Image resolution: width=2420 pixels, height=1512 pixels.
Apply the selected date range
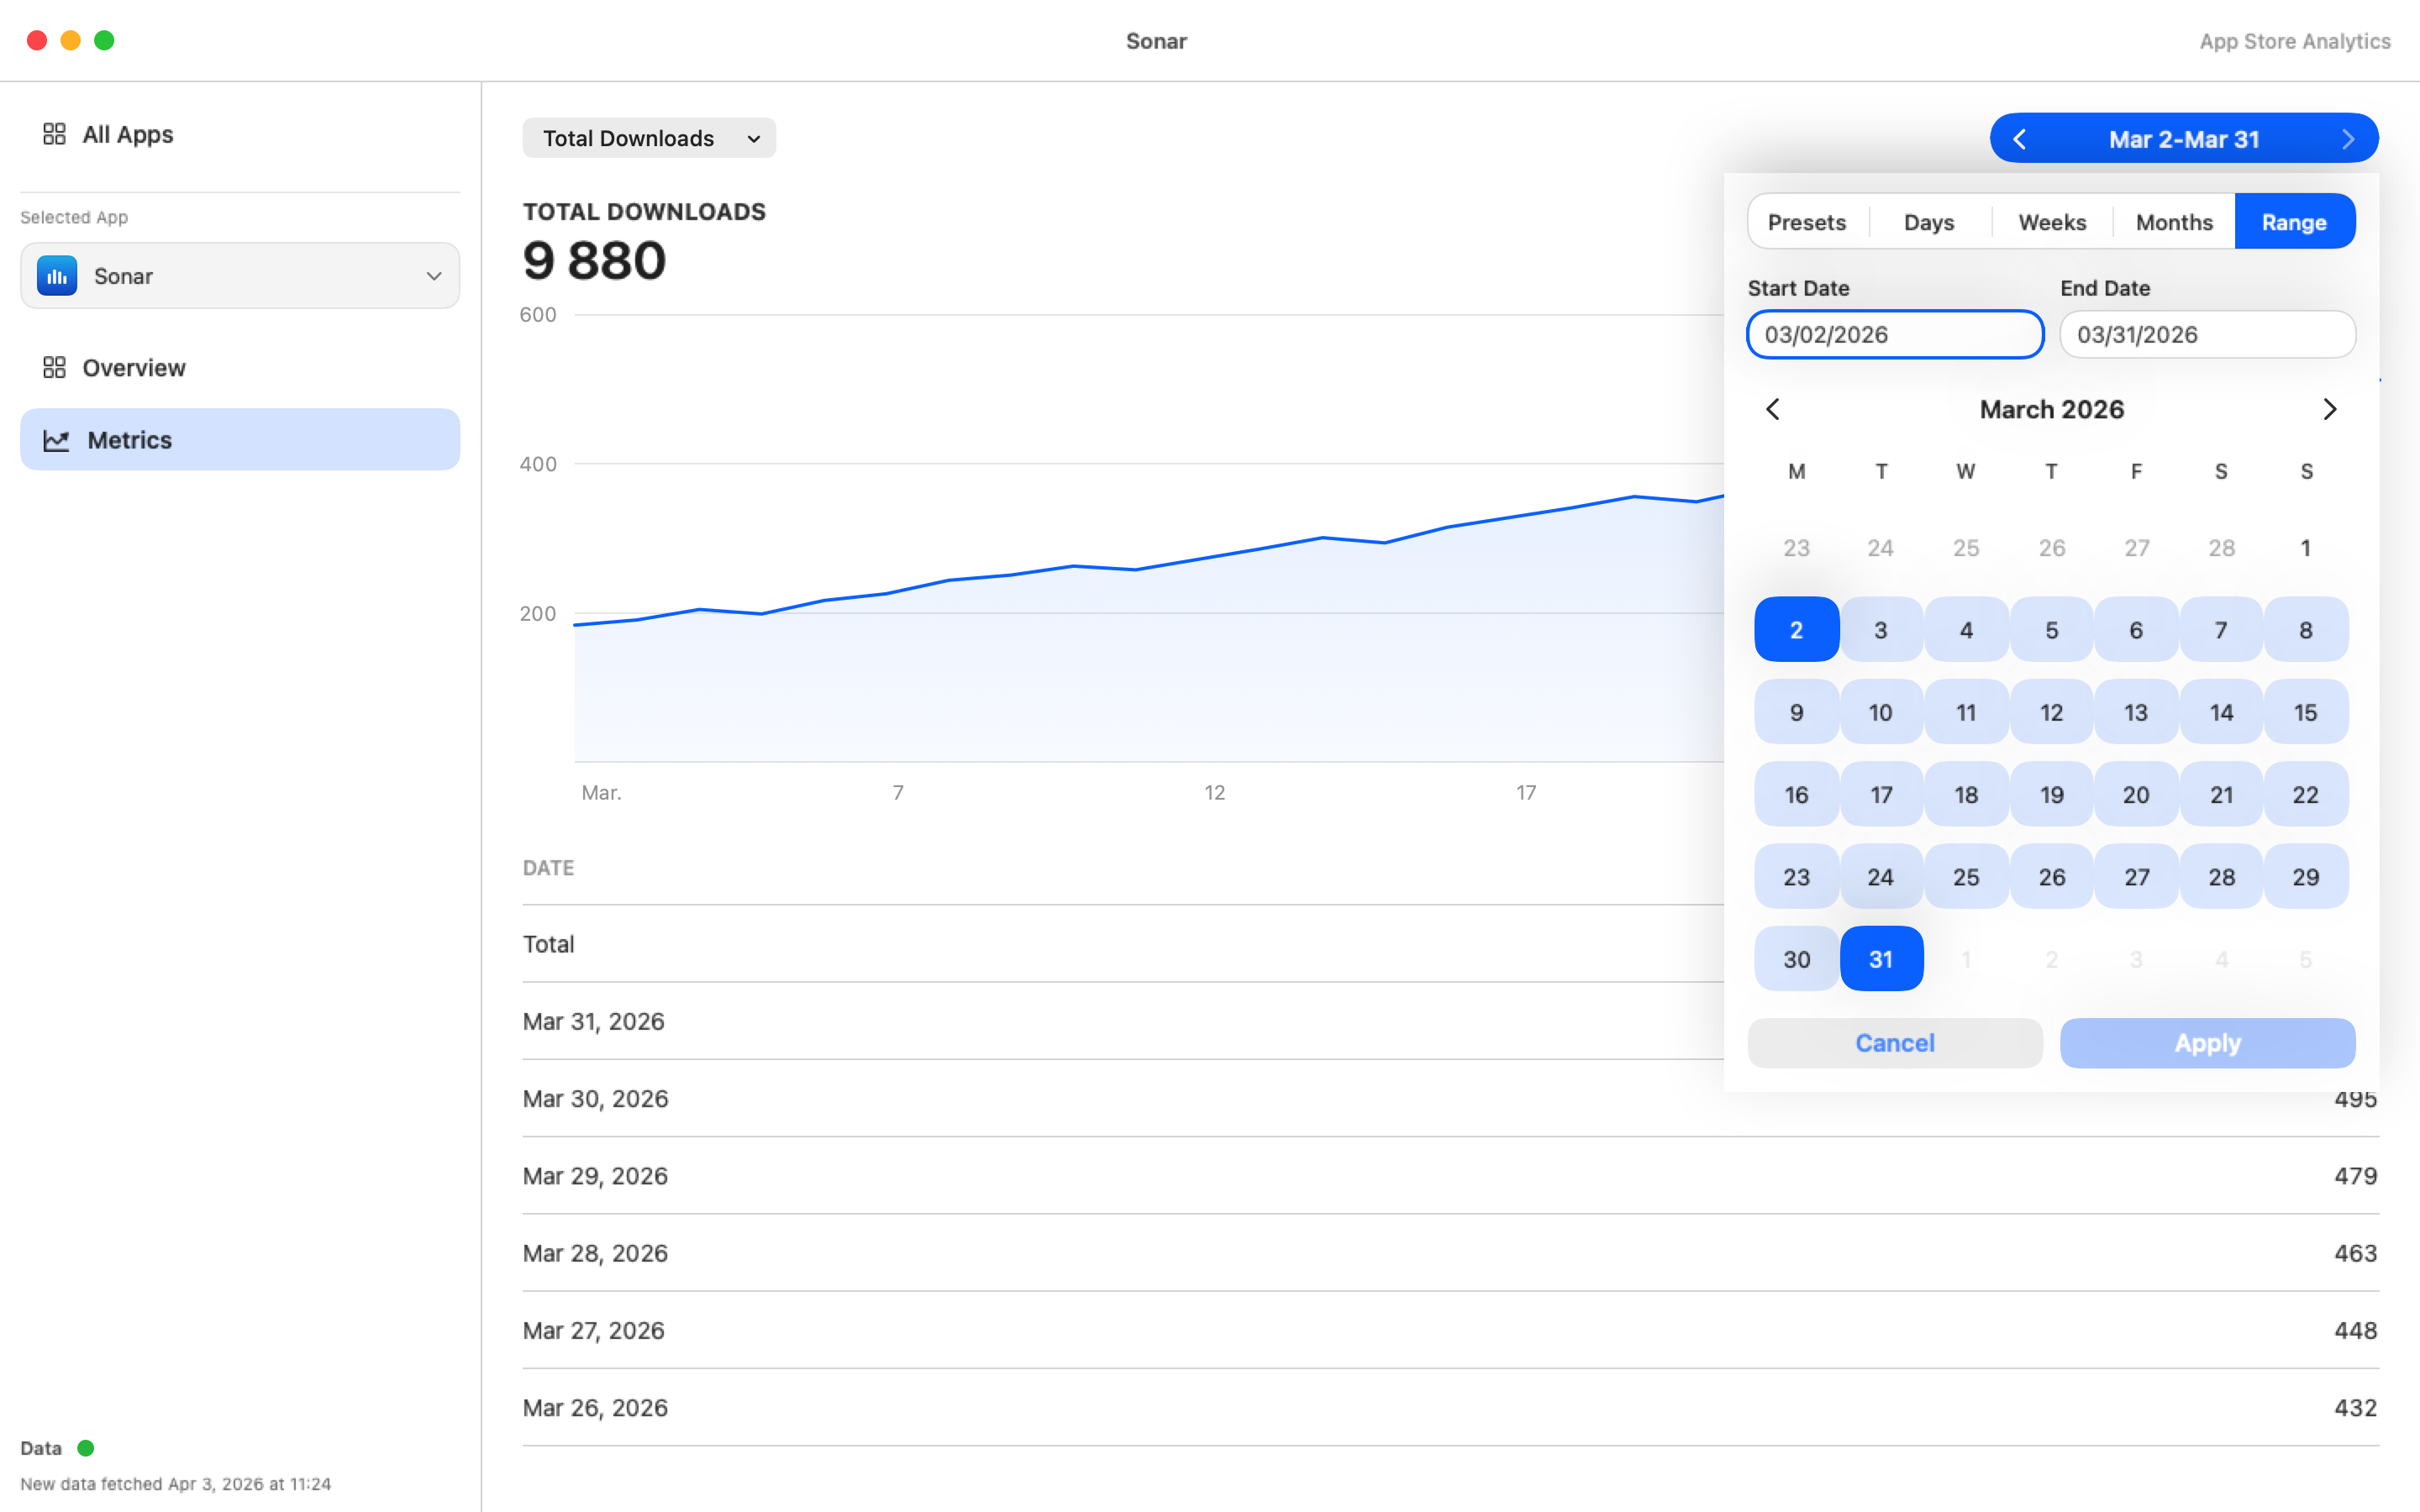2208,1043
